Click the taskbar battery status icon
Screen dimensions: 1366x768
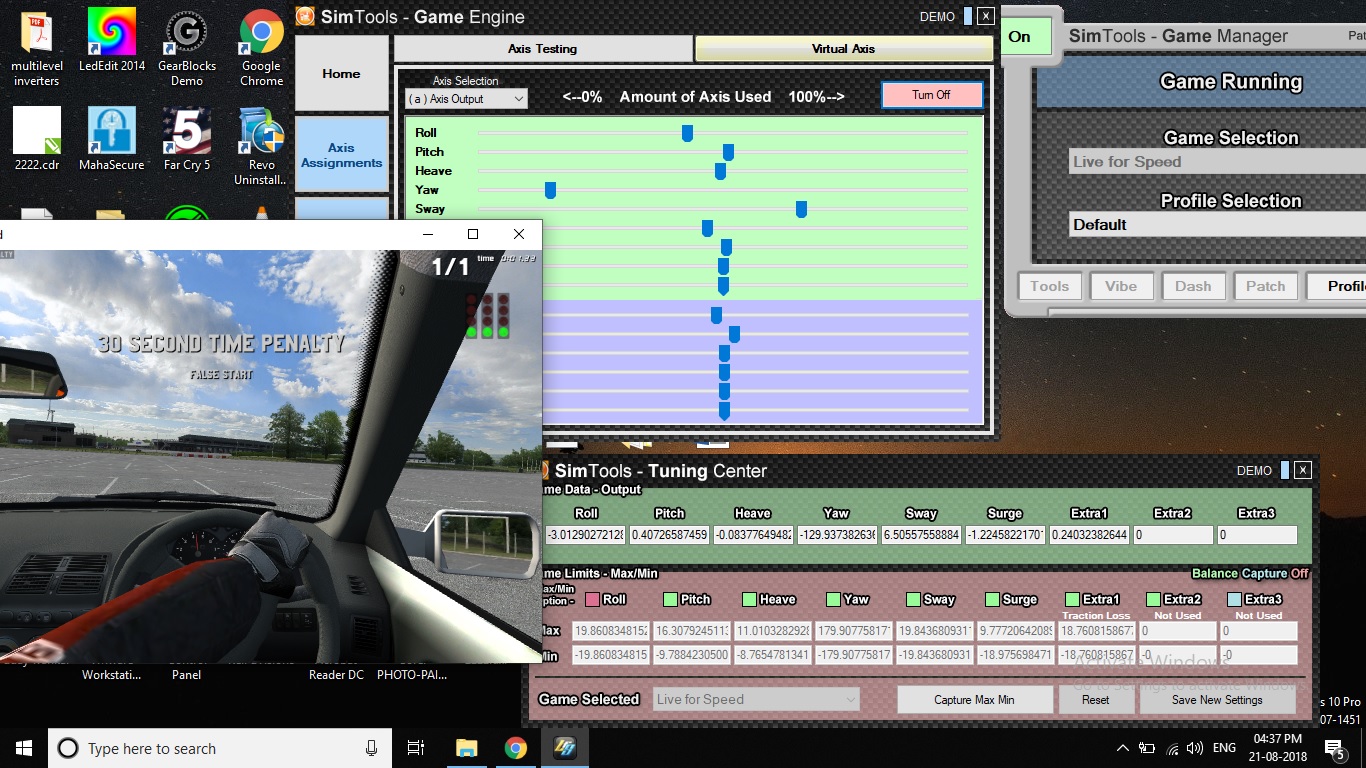point(1147,748)
